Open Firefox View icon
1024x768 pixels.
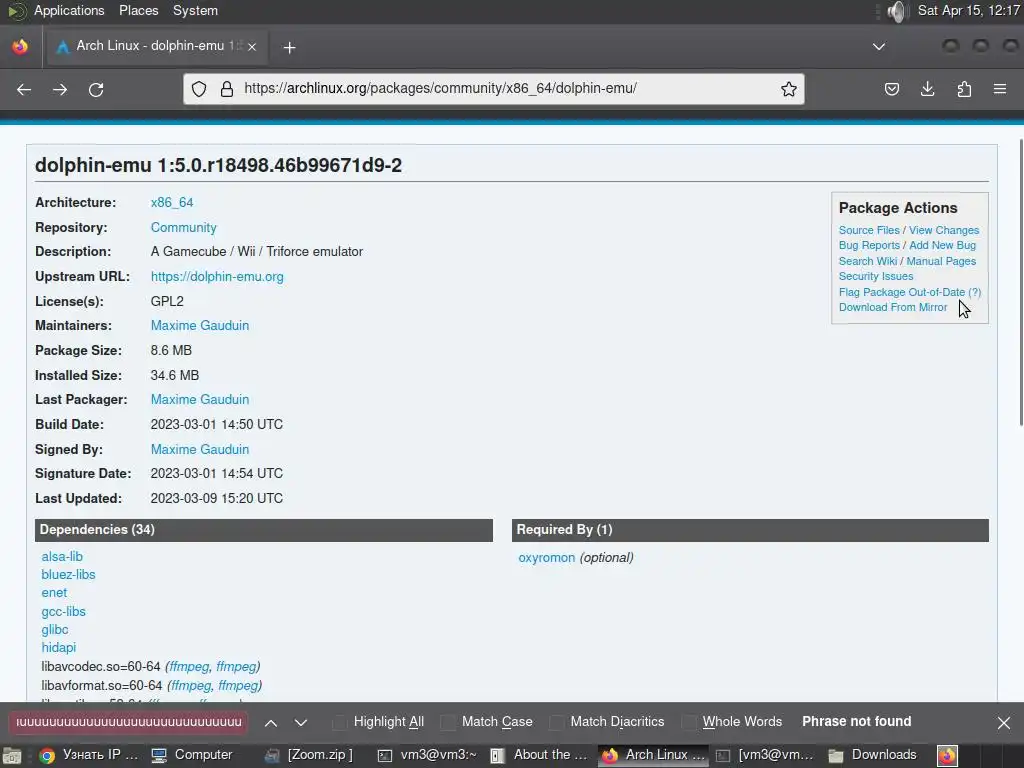20,46
